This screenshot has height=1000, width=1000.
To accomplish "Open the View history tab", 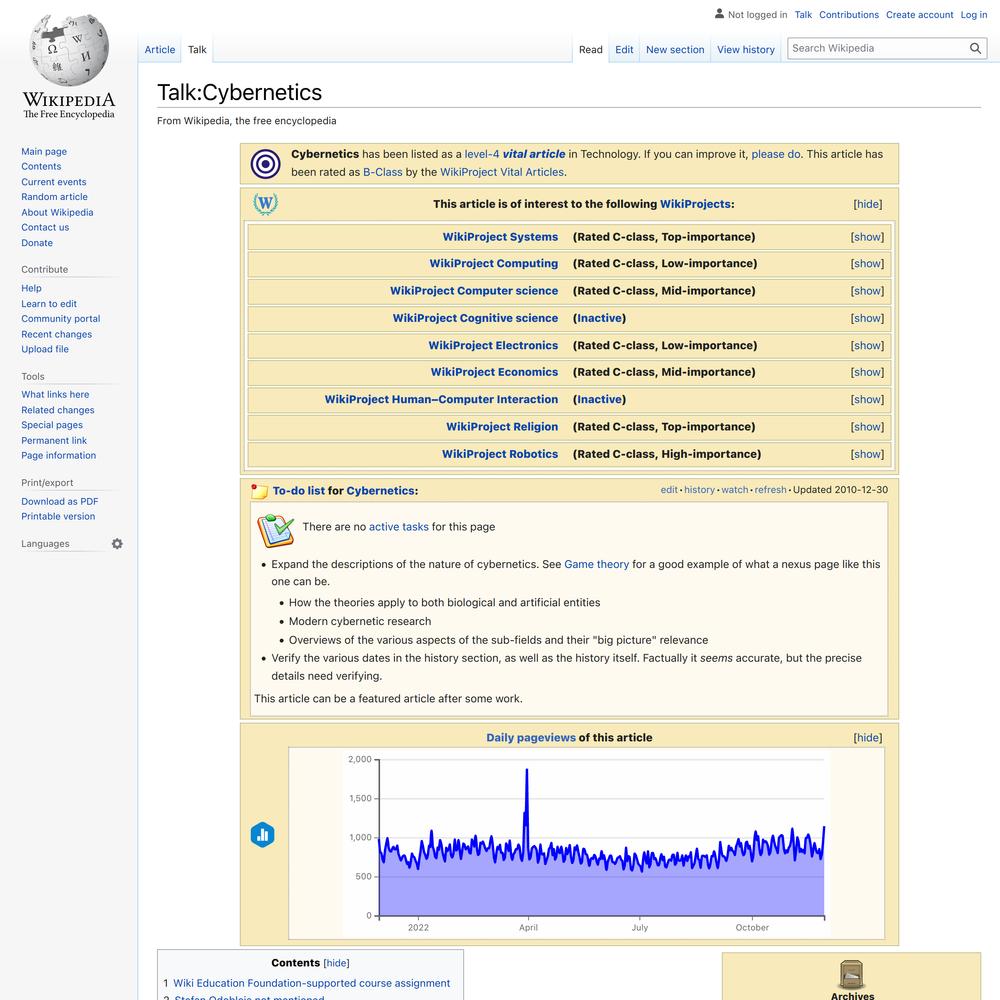I will (746, 50).
